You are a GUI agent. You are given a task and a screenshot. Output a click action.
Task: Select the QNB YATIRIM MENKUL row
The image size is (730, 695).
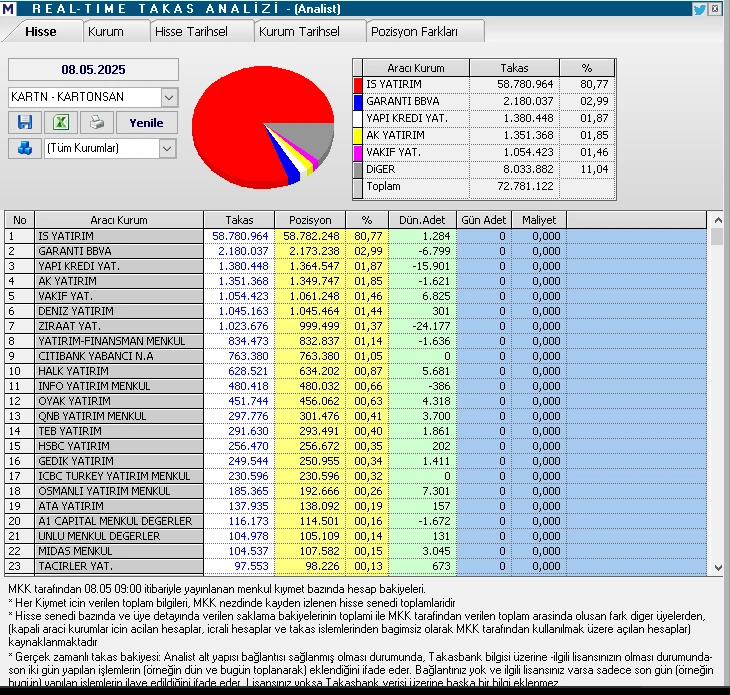[x=356, y=416]
